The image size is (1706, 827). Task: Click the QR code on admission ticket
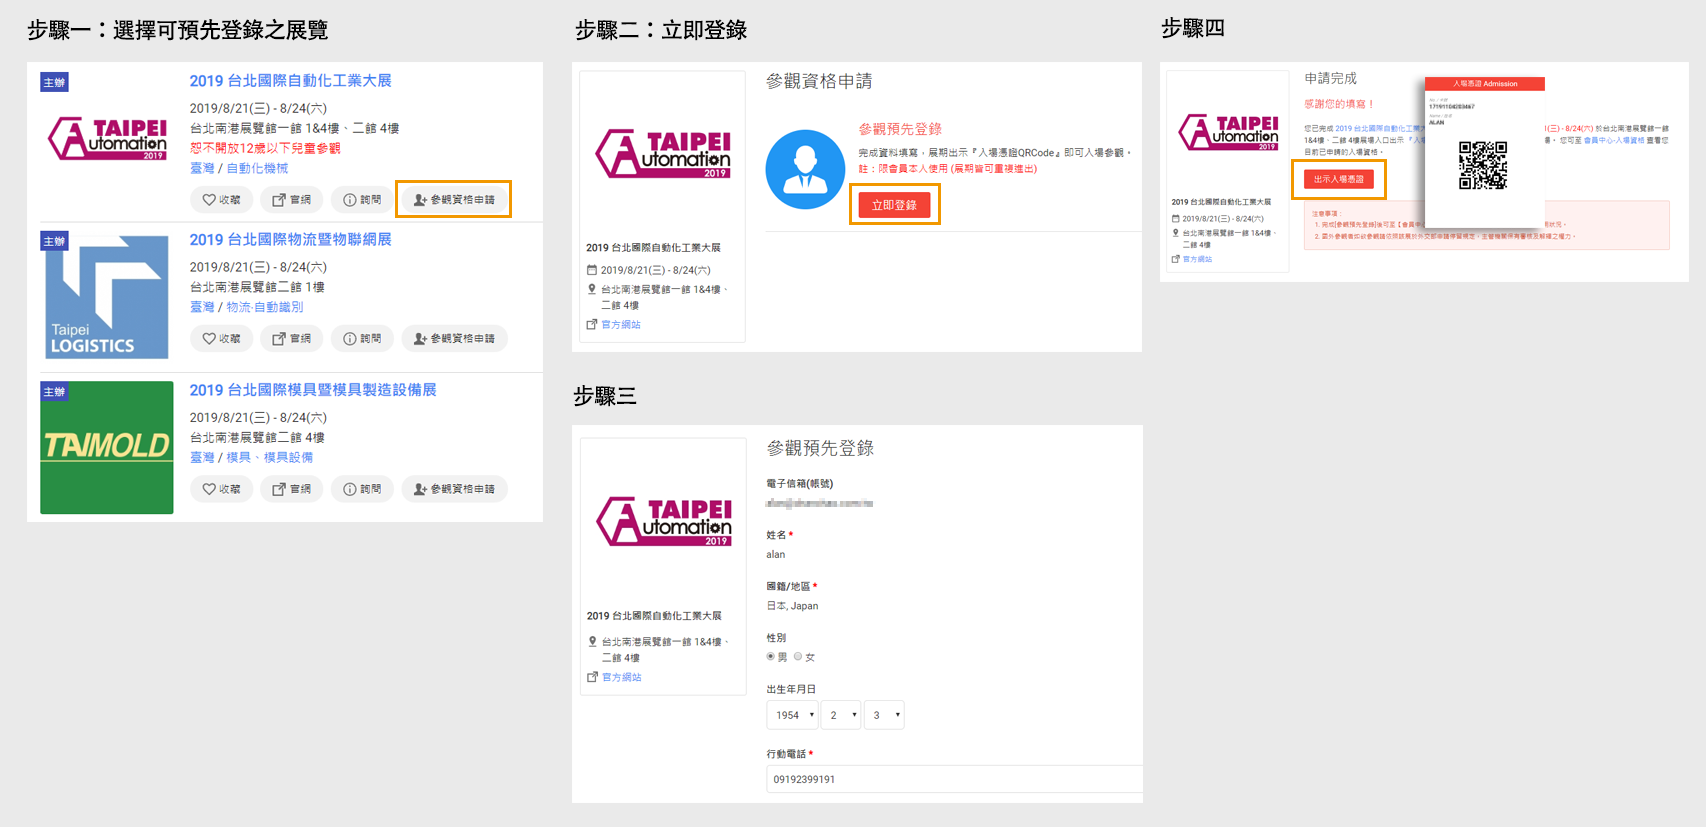point(1482,165)
